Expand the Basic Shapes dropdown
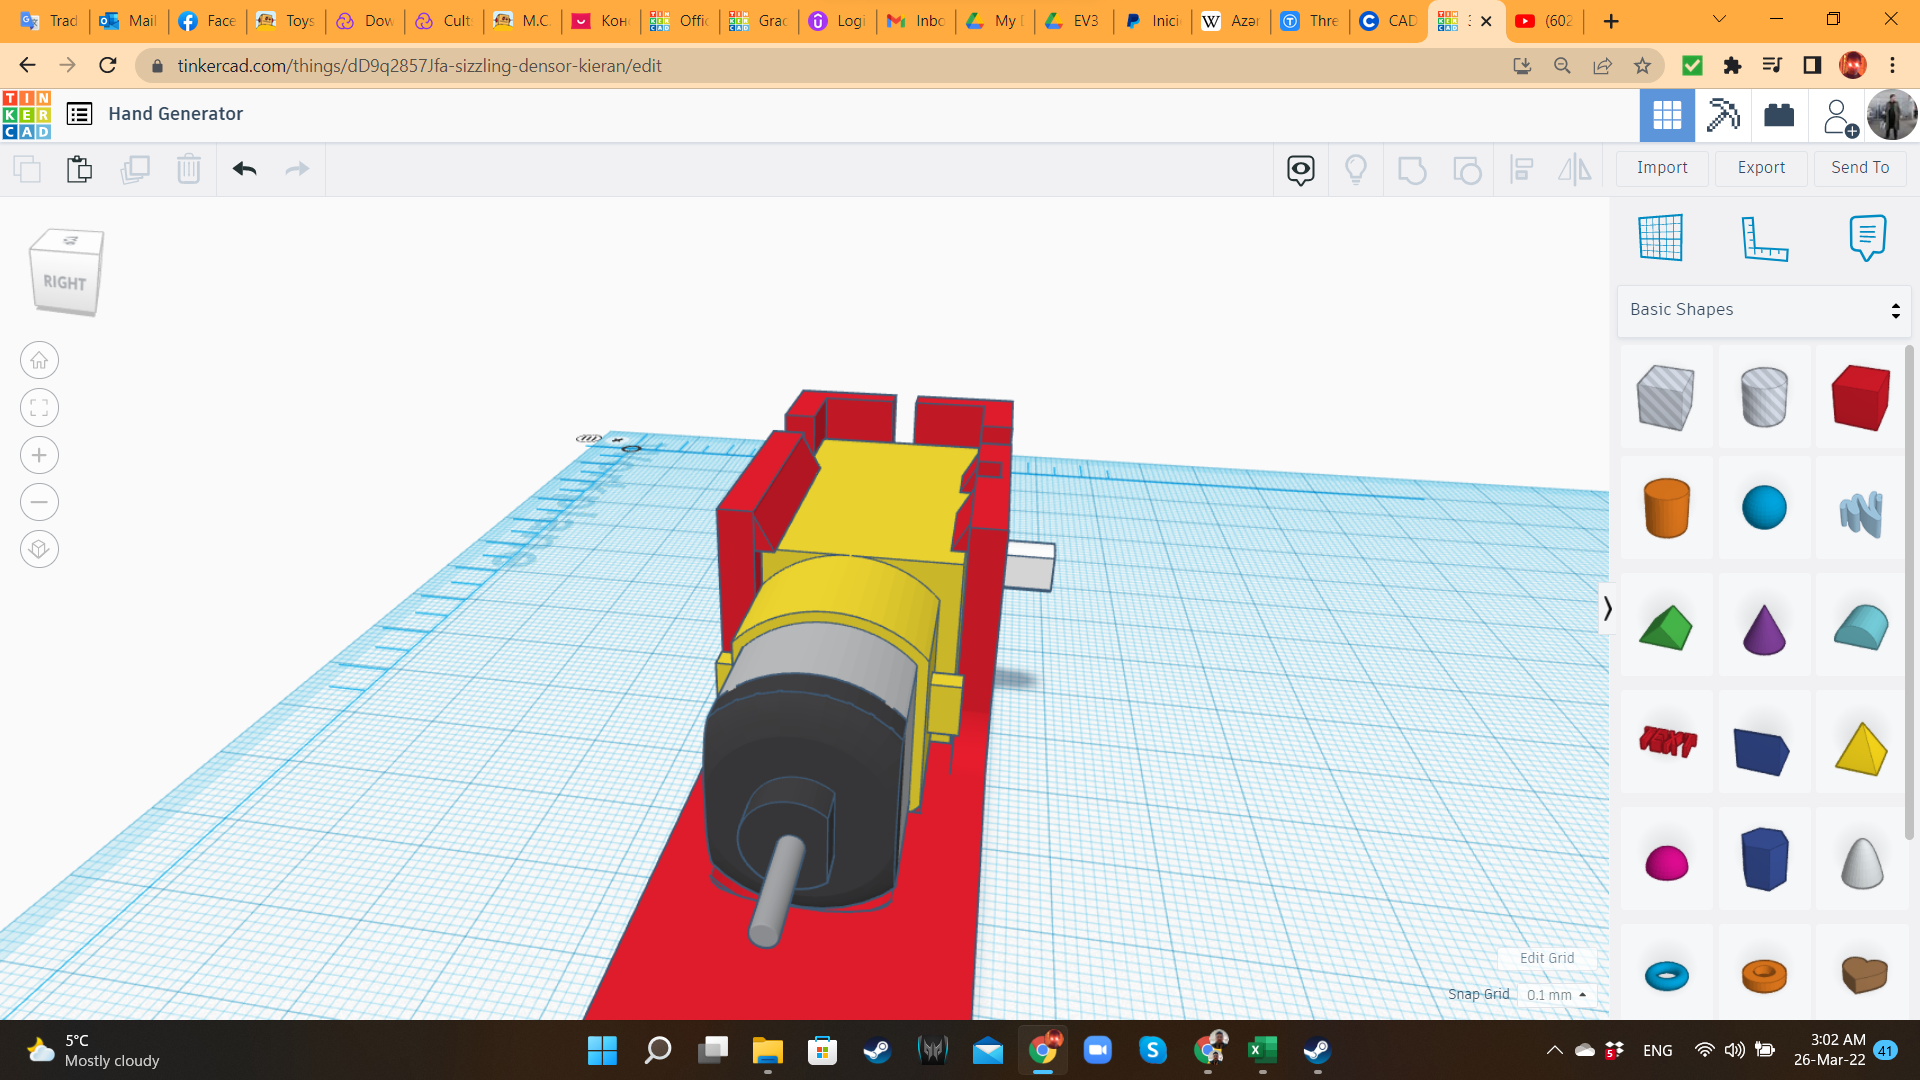The width and height of the screenshot is (1920, 1080). click(1764, 310)
